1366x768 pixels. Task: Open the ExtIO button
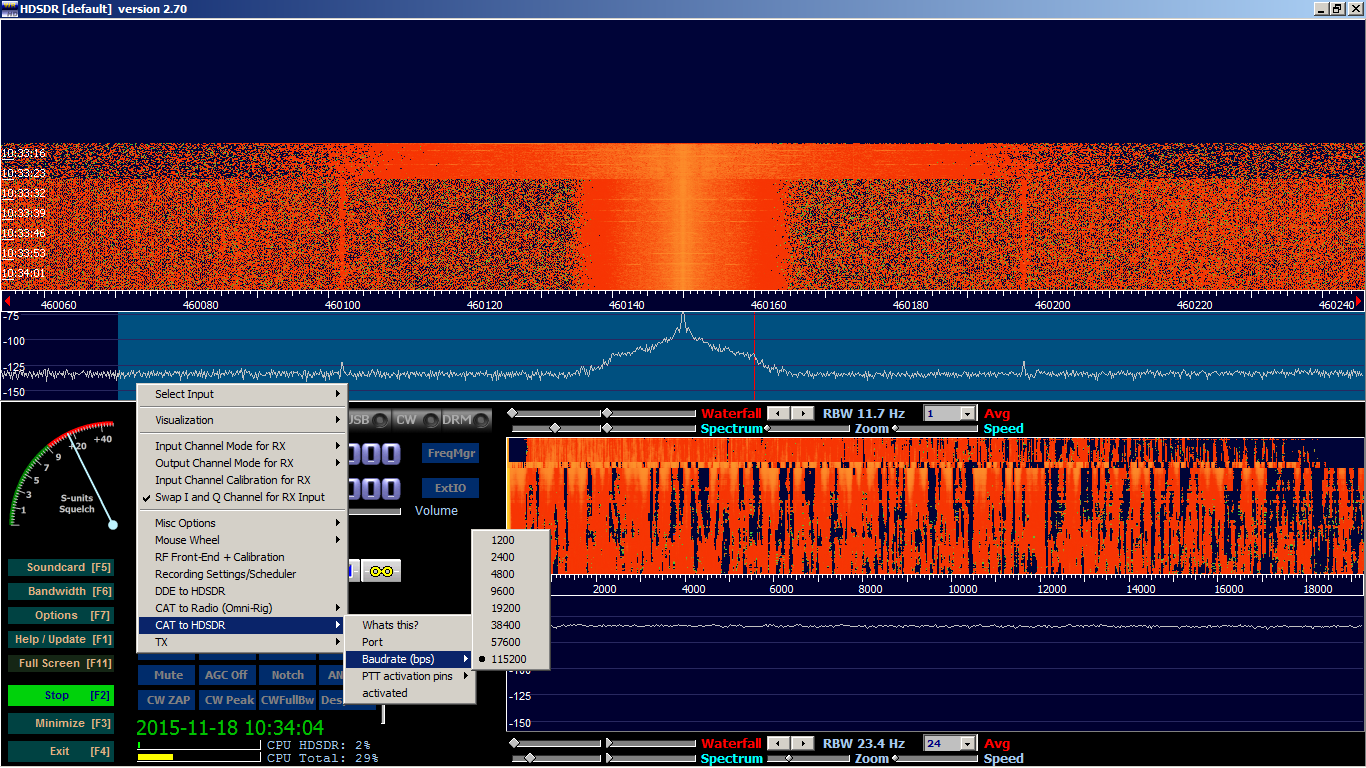pyautogui.click(x=450, y=488)
